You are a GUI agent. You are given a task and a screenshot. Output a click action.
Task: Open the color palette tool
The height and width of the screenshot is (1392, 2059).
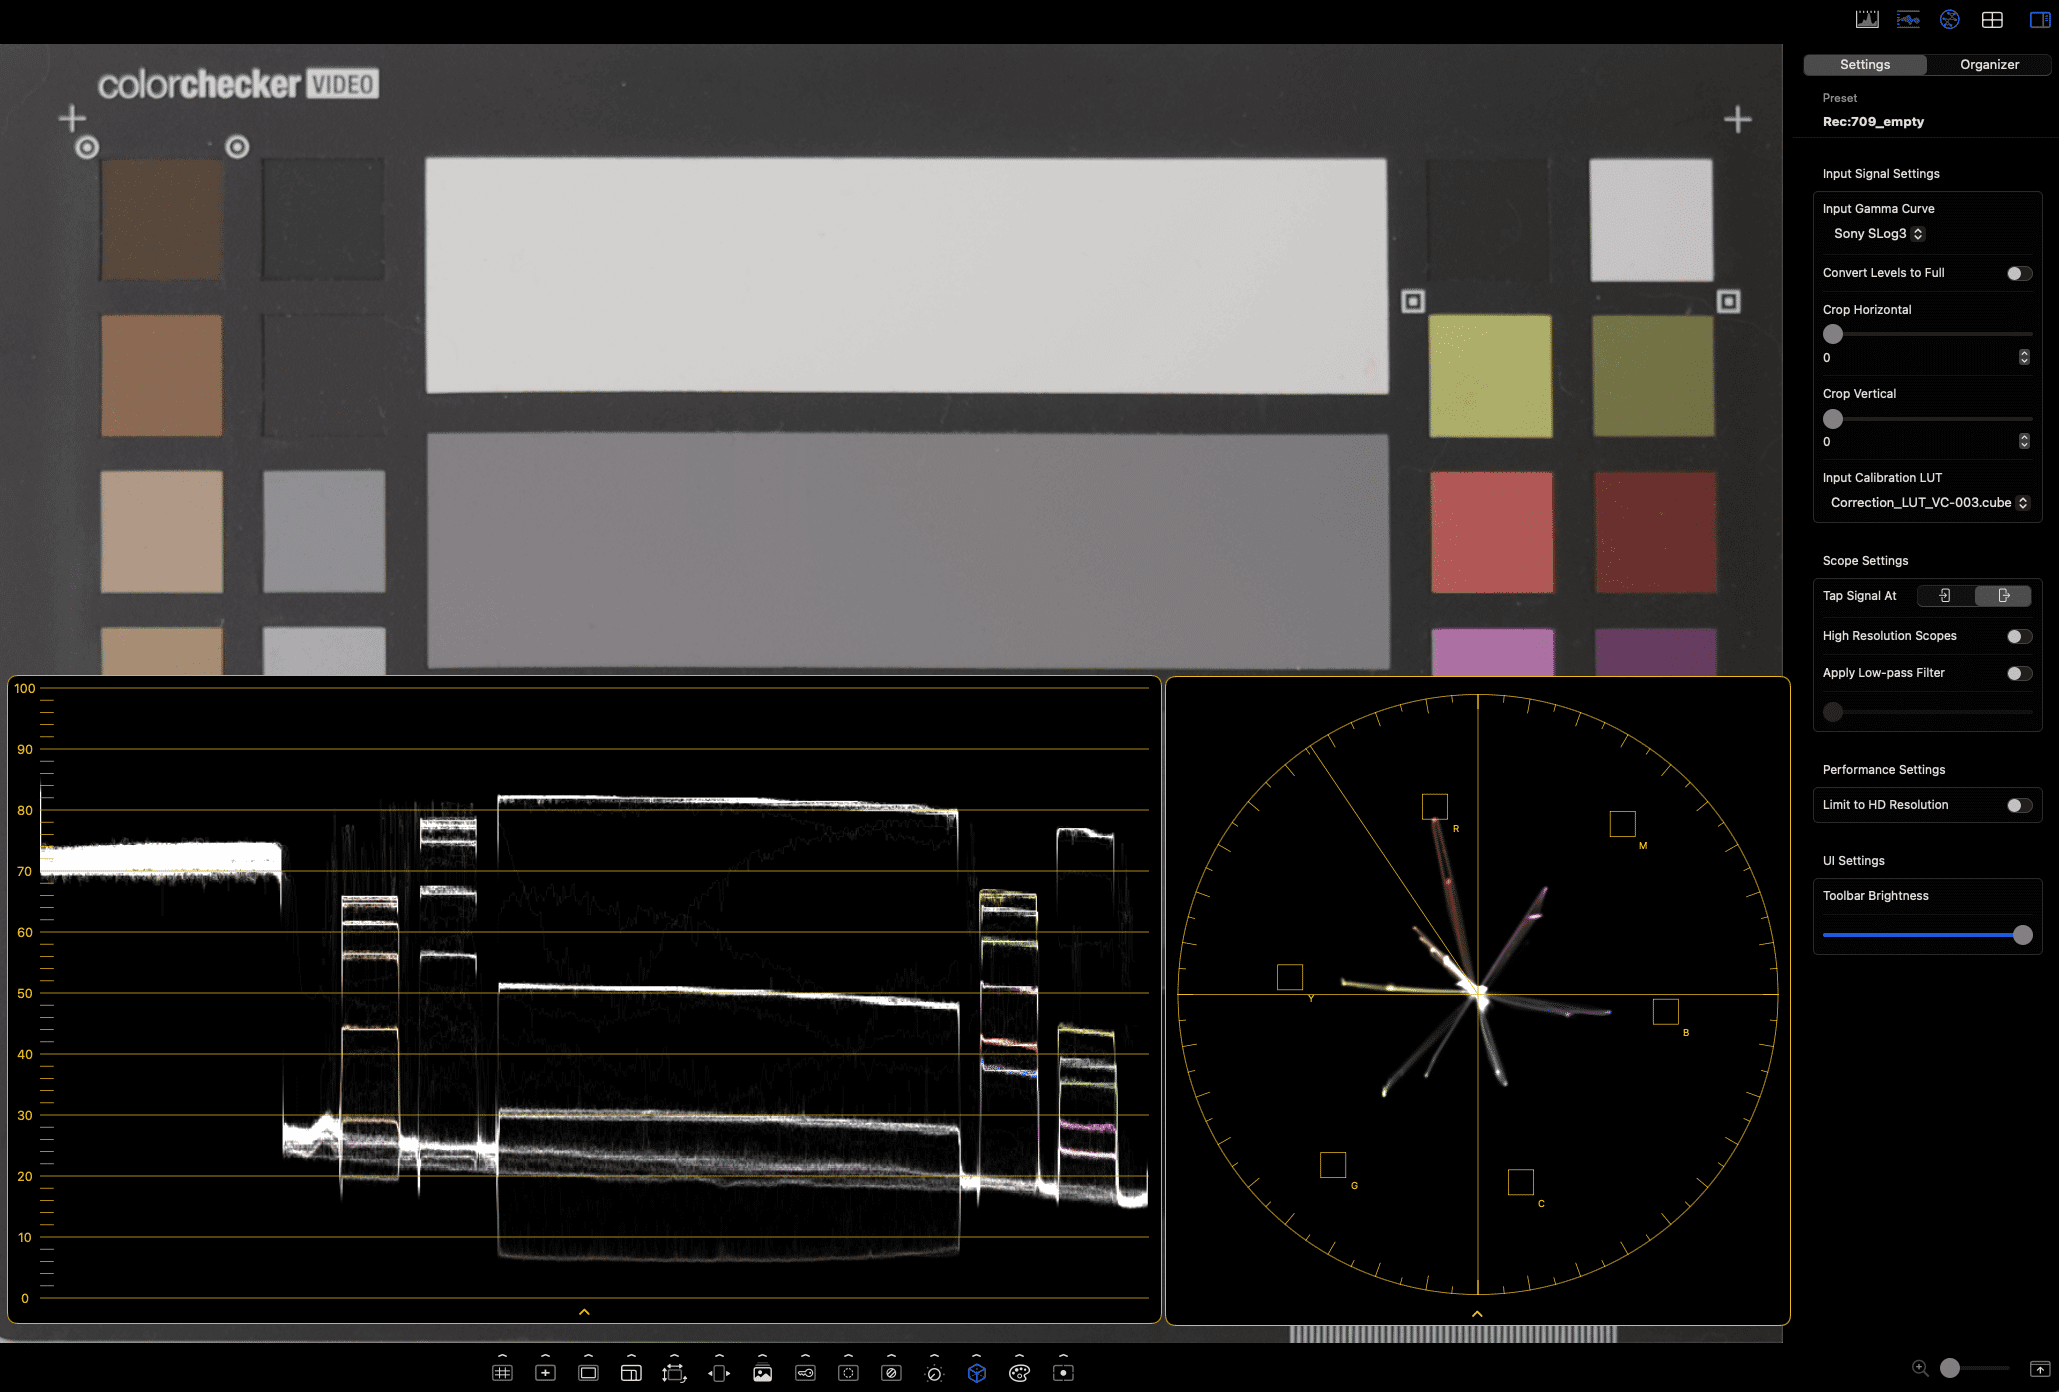click(1018, 1373)
